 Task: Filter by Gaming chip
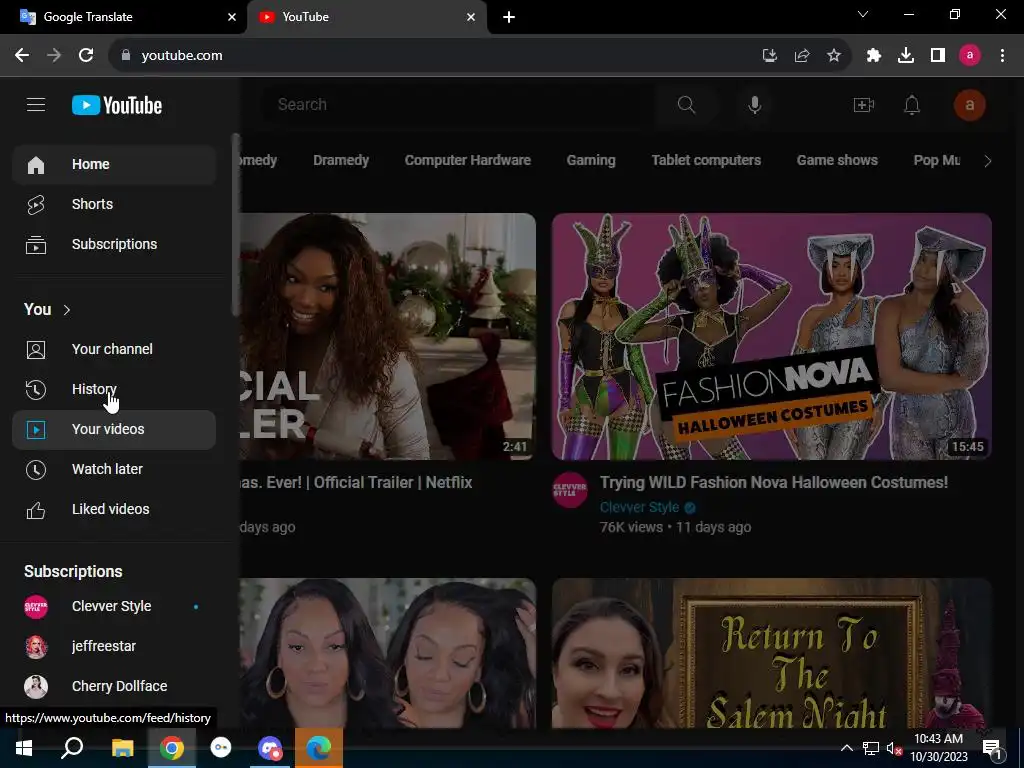[x=591, y=160]
